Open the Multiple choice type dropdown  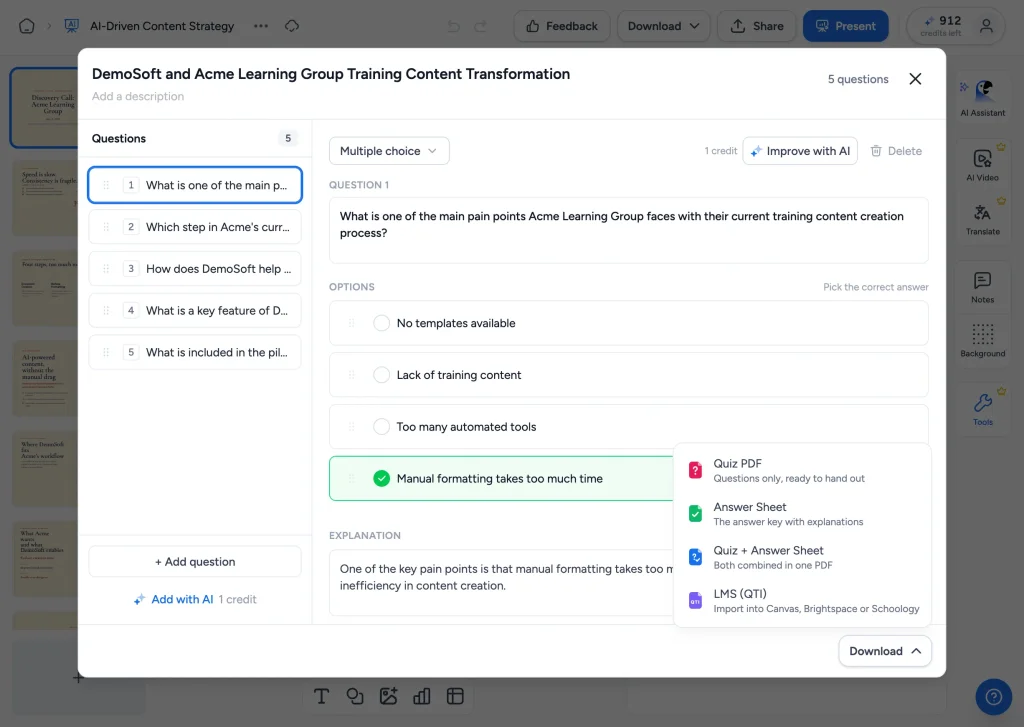click(x=389, y=151)
